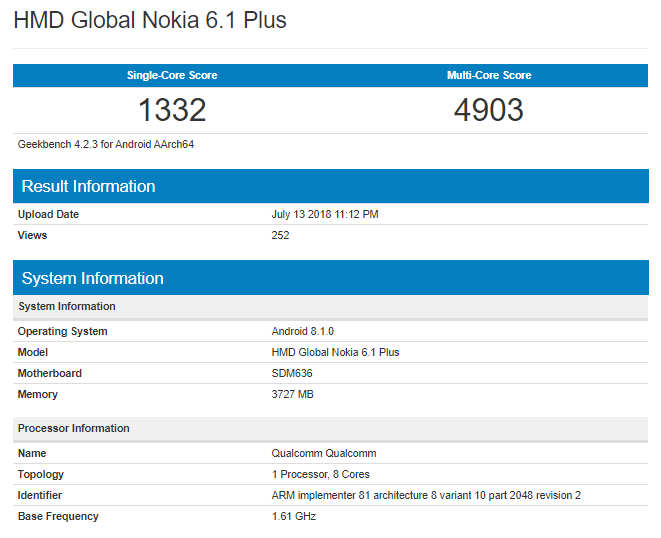
Task: Click the July 13 2018 11:12 PM value
Action: tap(325, 214)
